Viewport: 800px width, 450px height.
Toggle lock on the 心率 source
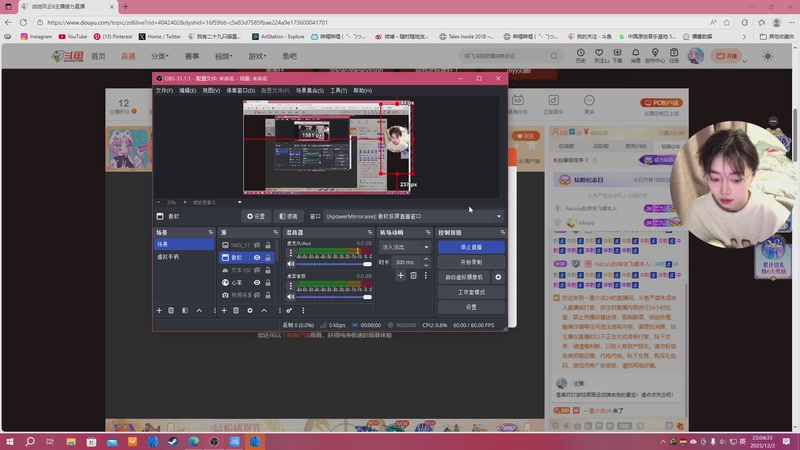[268, 283]
